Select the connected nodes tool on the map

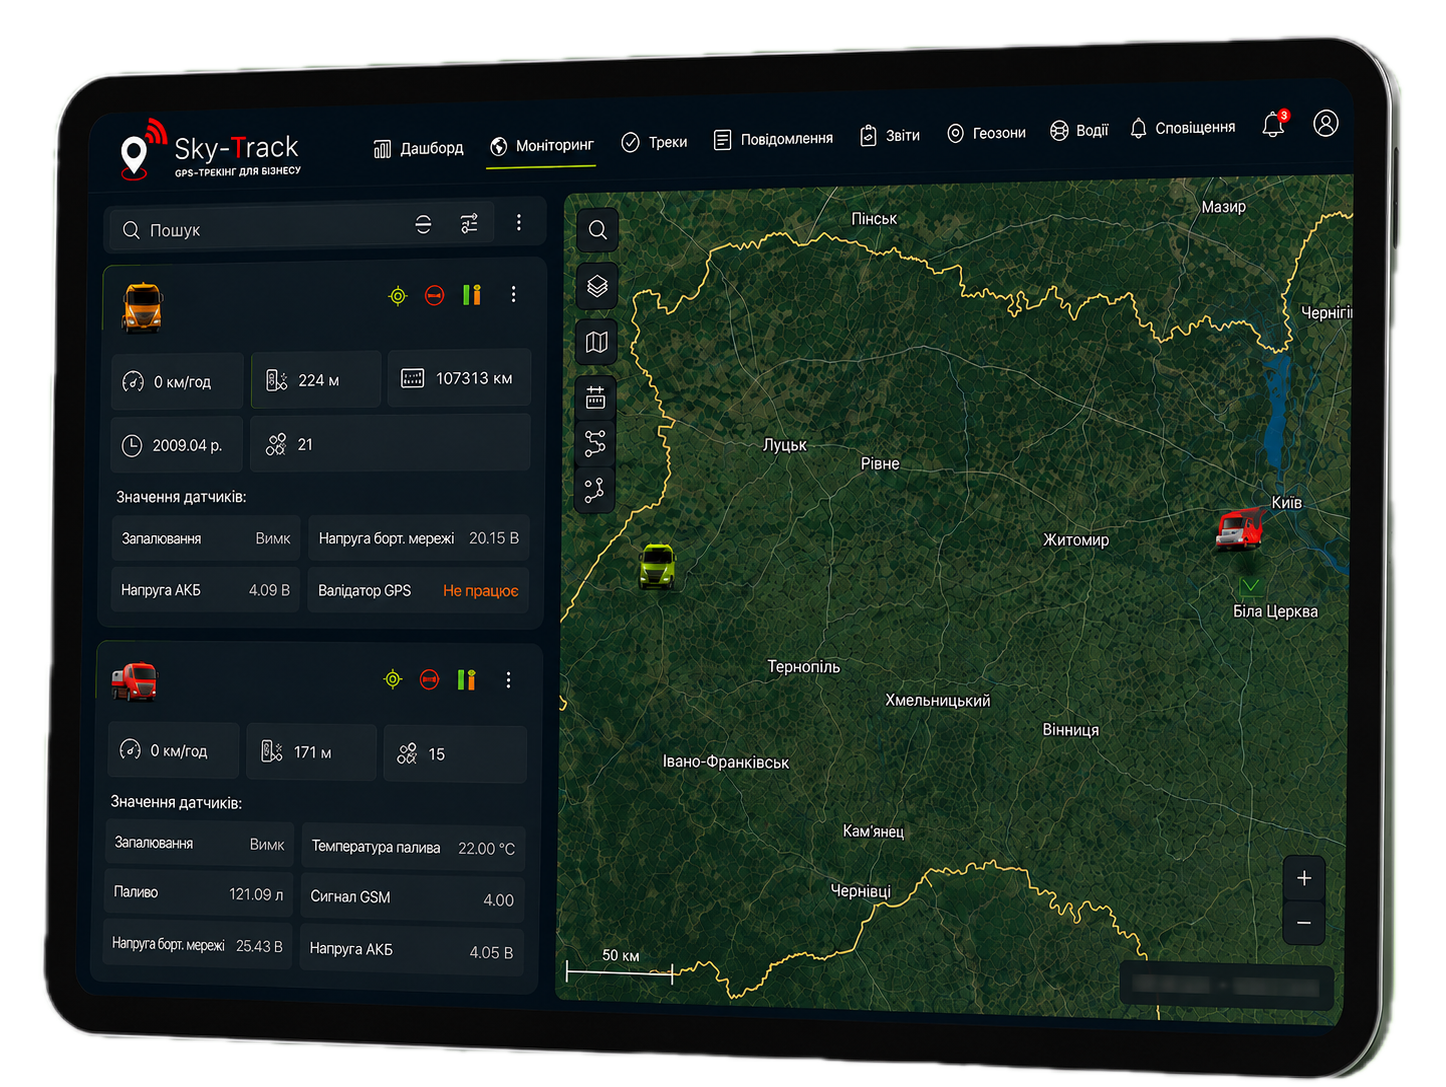click(594, 490)
